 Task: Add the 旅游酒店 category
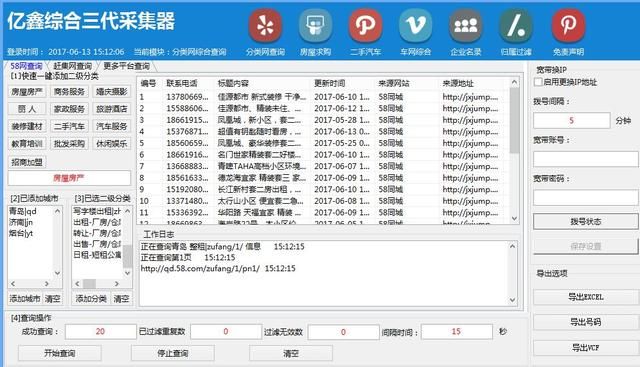111,109
